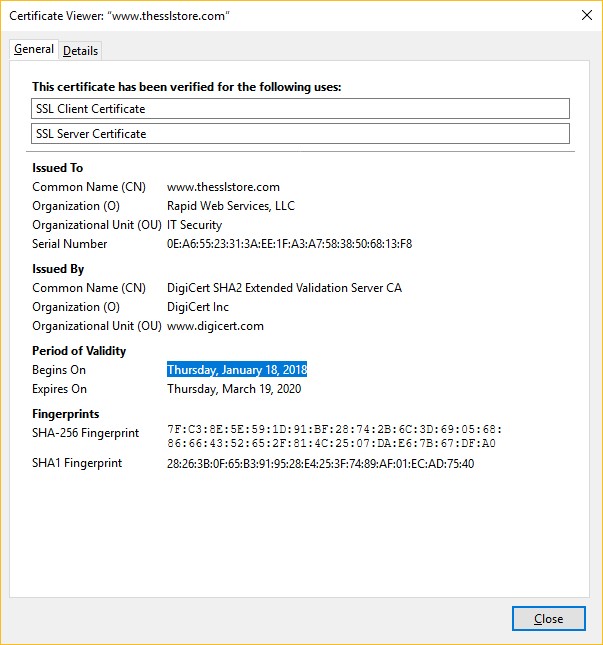Click the Begins On label
603x645 pixels.
coord(59,370)
